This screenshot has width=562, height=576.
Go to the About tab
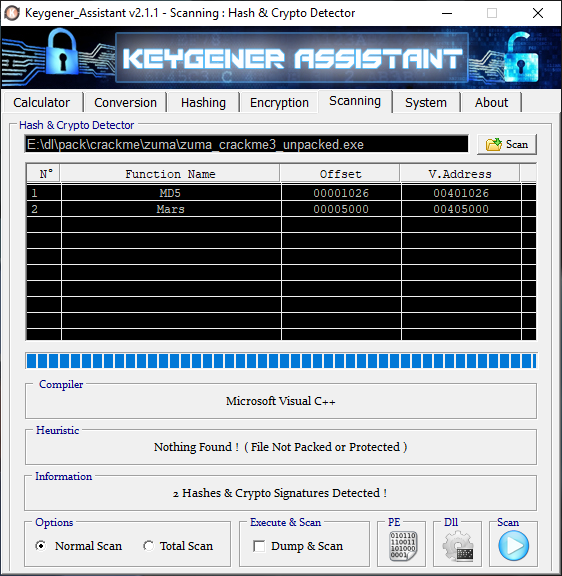pos(491,102)
